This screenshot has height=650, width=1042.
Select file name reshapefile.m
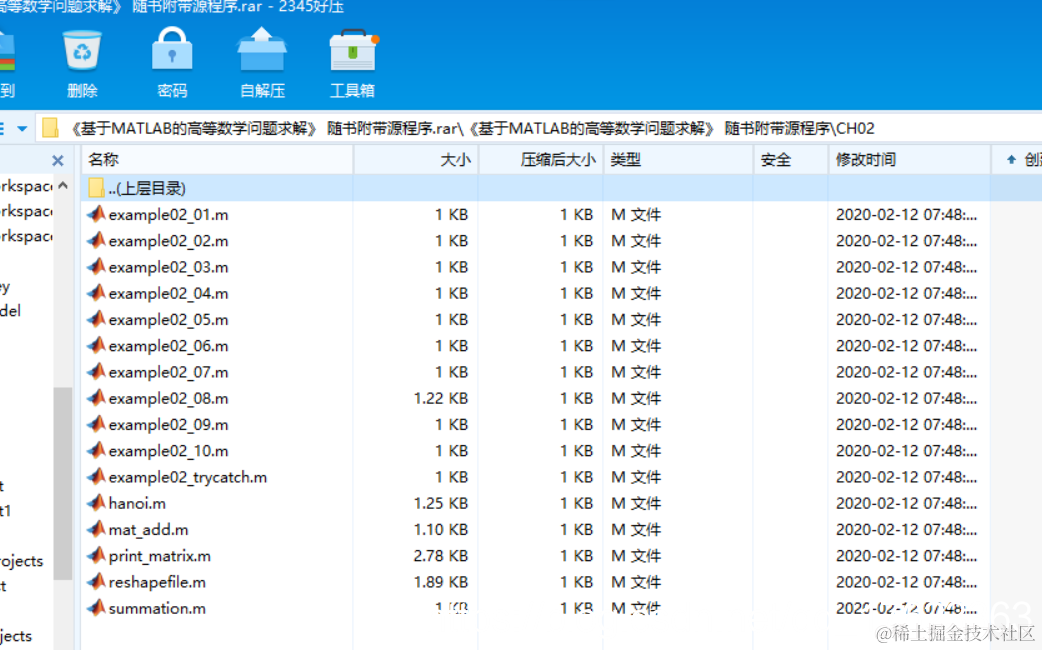click(x=157, y=582)
